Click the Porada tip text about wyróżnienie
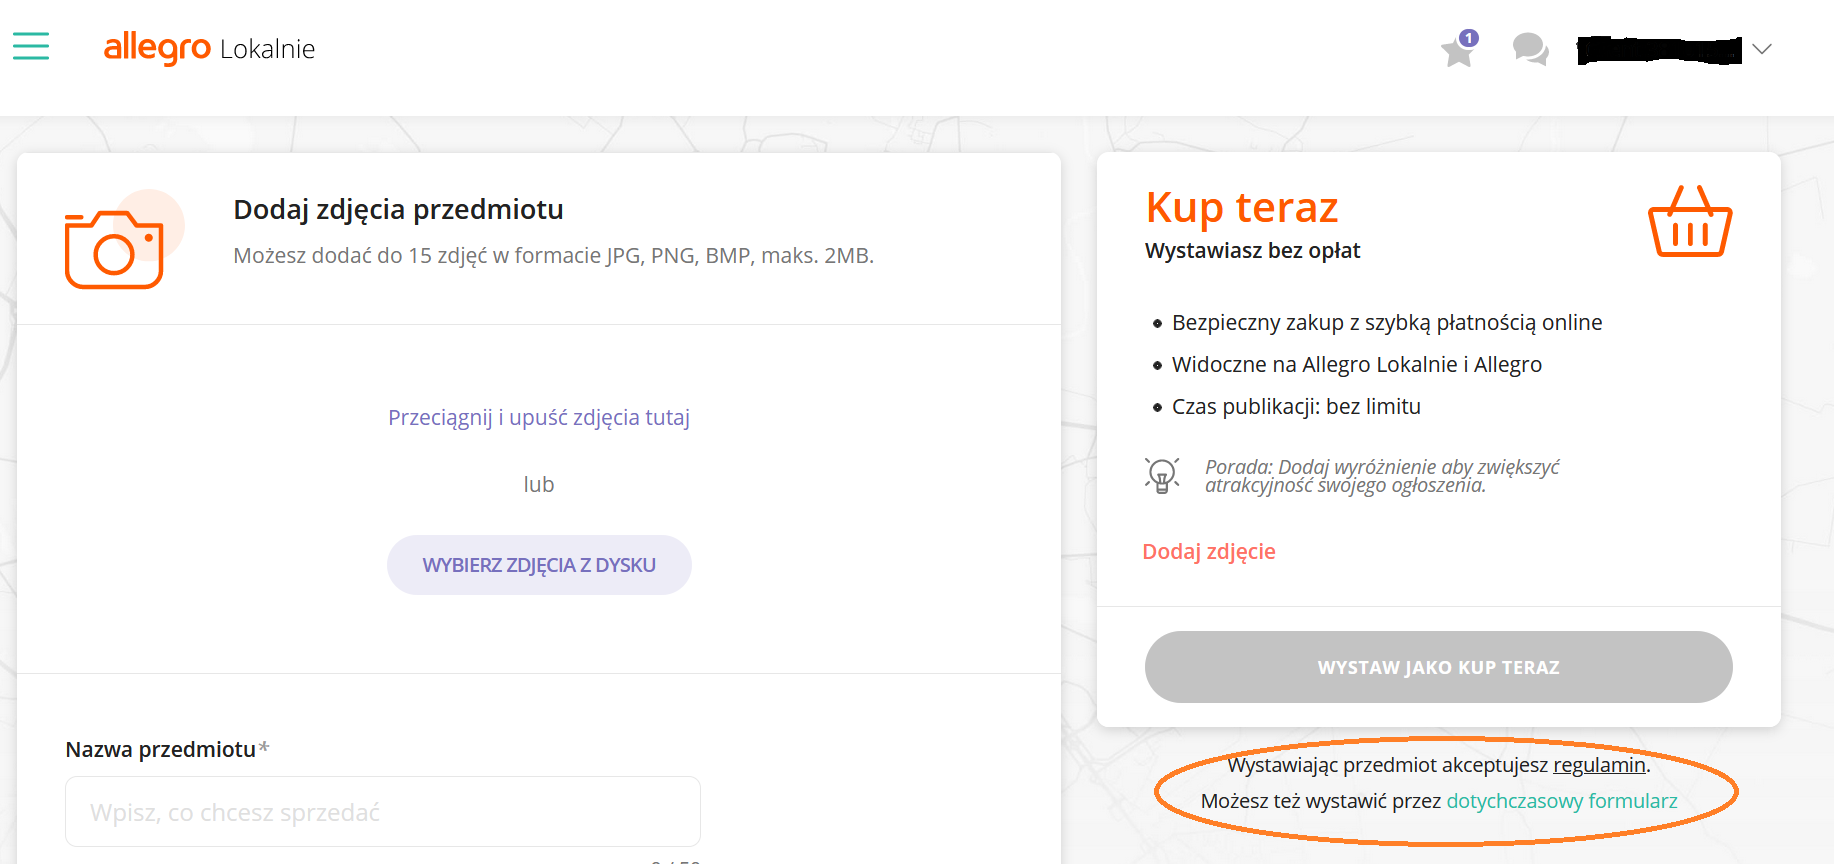 [x=1382, y=476]
